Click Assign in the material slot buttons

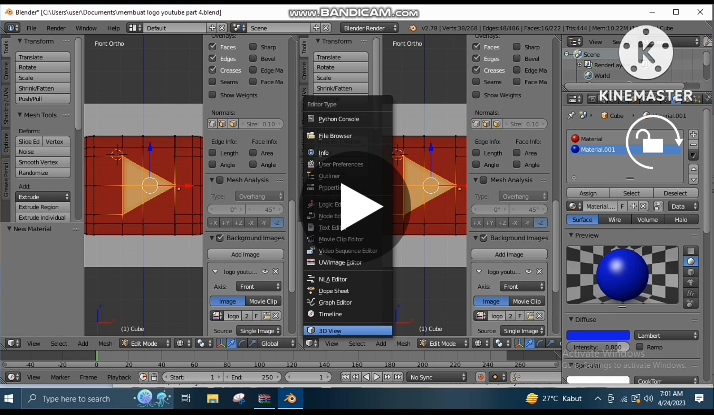(x=588, y=193)
